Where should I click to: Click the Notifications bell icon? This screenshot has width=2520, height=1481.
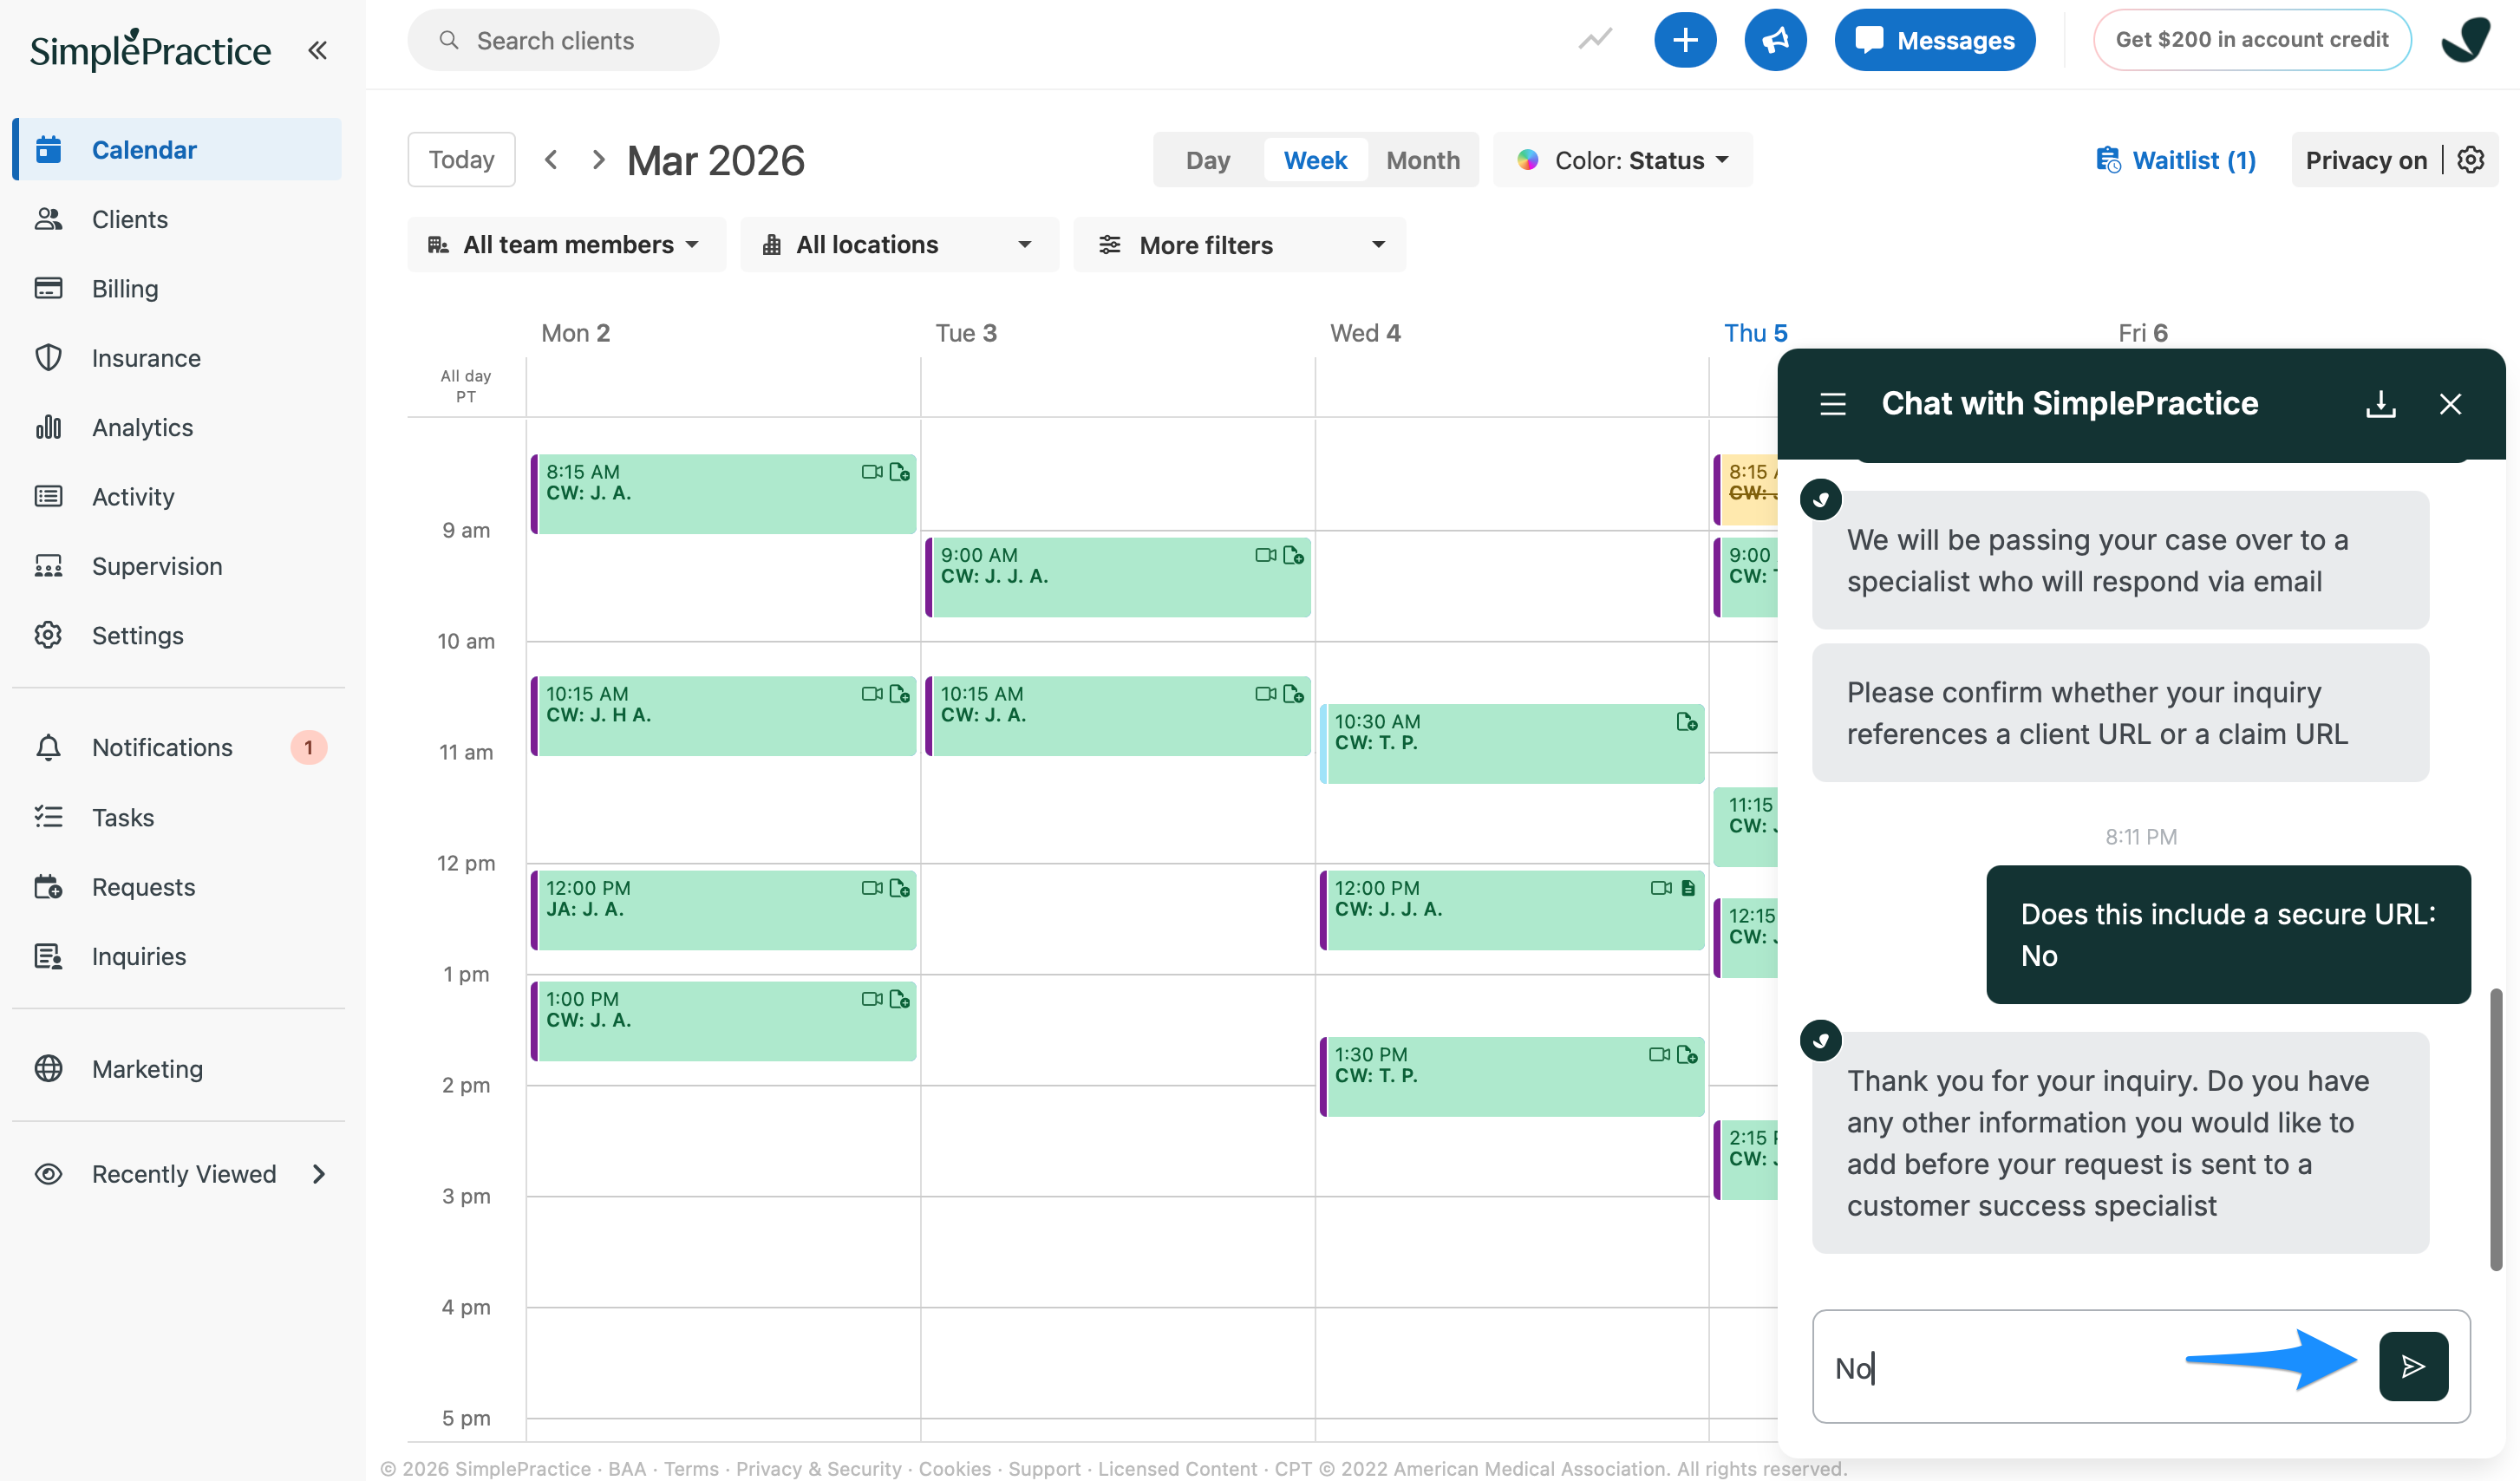48,747
